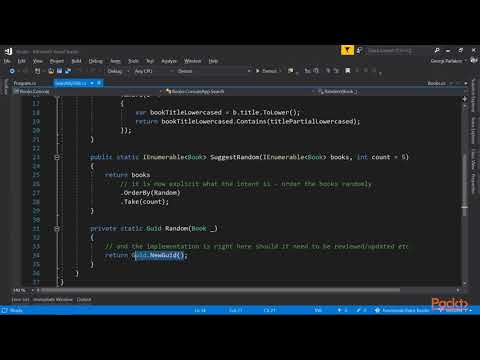Click line number 31 in the gutter
This screenshot has height=360, width=480.
[x=36, y=228]
